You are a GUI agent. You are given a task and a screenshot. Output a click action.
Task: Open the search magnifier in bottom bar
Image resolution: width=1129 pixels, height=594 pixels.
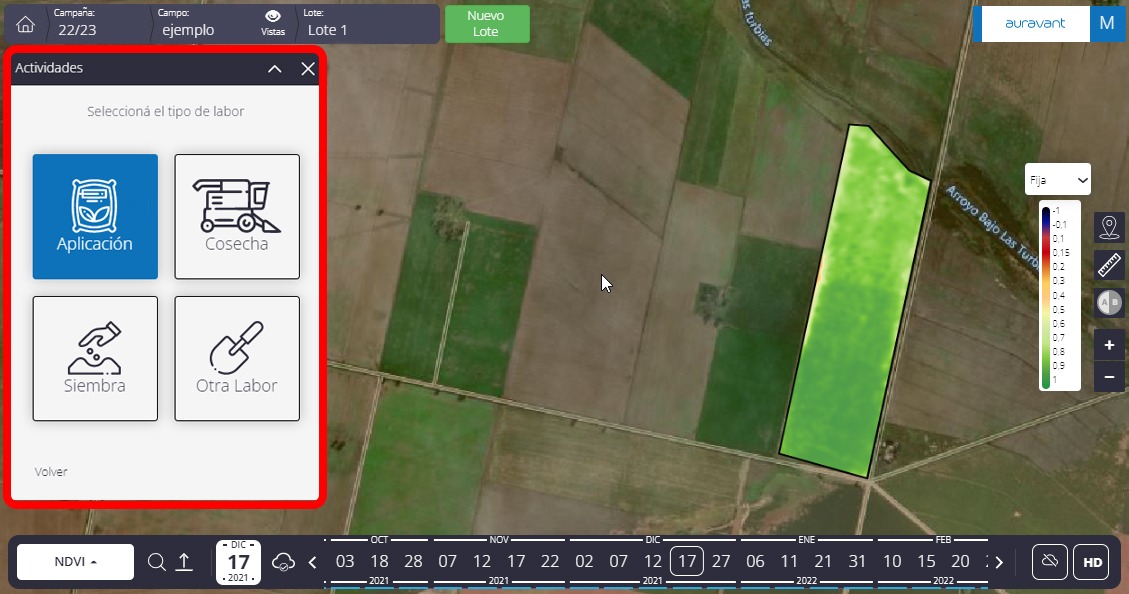point(156,562)
